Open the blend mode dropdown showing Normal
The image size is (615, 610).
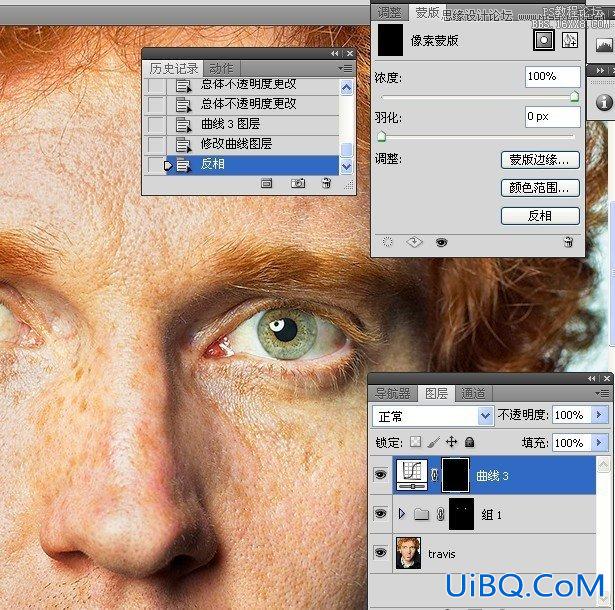(433, 416)
